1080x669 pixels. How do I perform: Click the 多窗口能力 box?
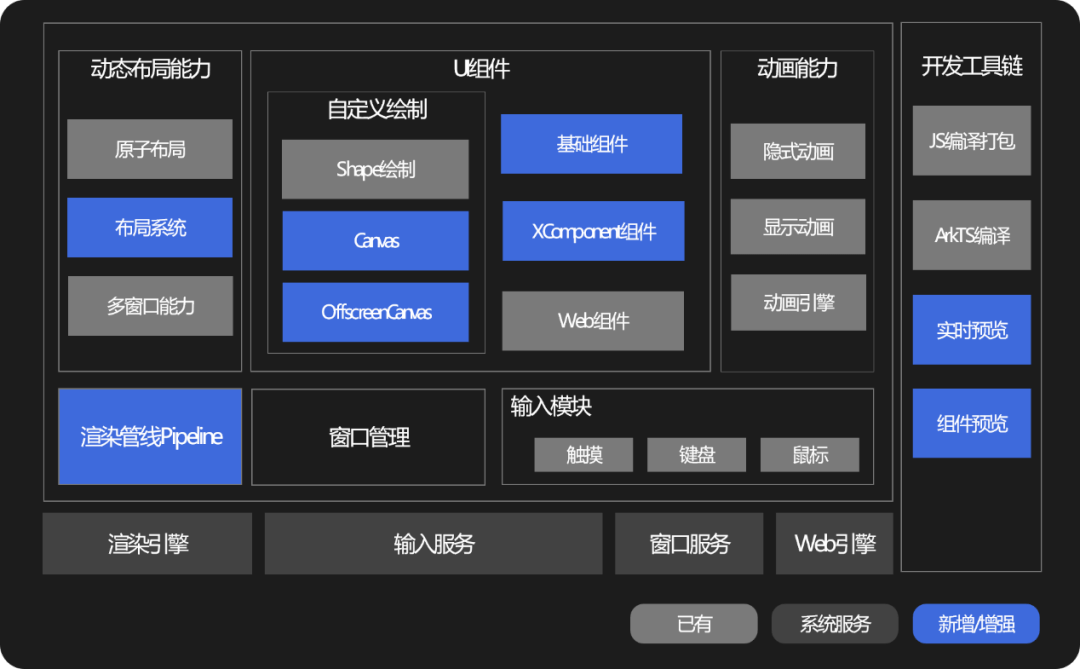150,306
